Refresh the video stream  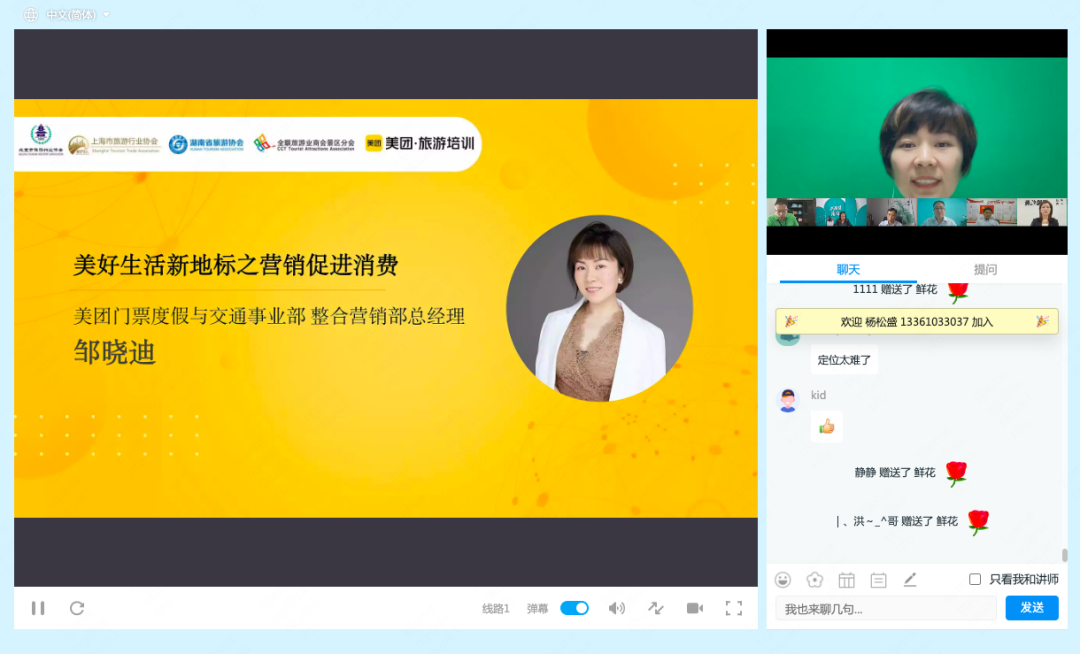[x=76, y=608]
